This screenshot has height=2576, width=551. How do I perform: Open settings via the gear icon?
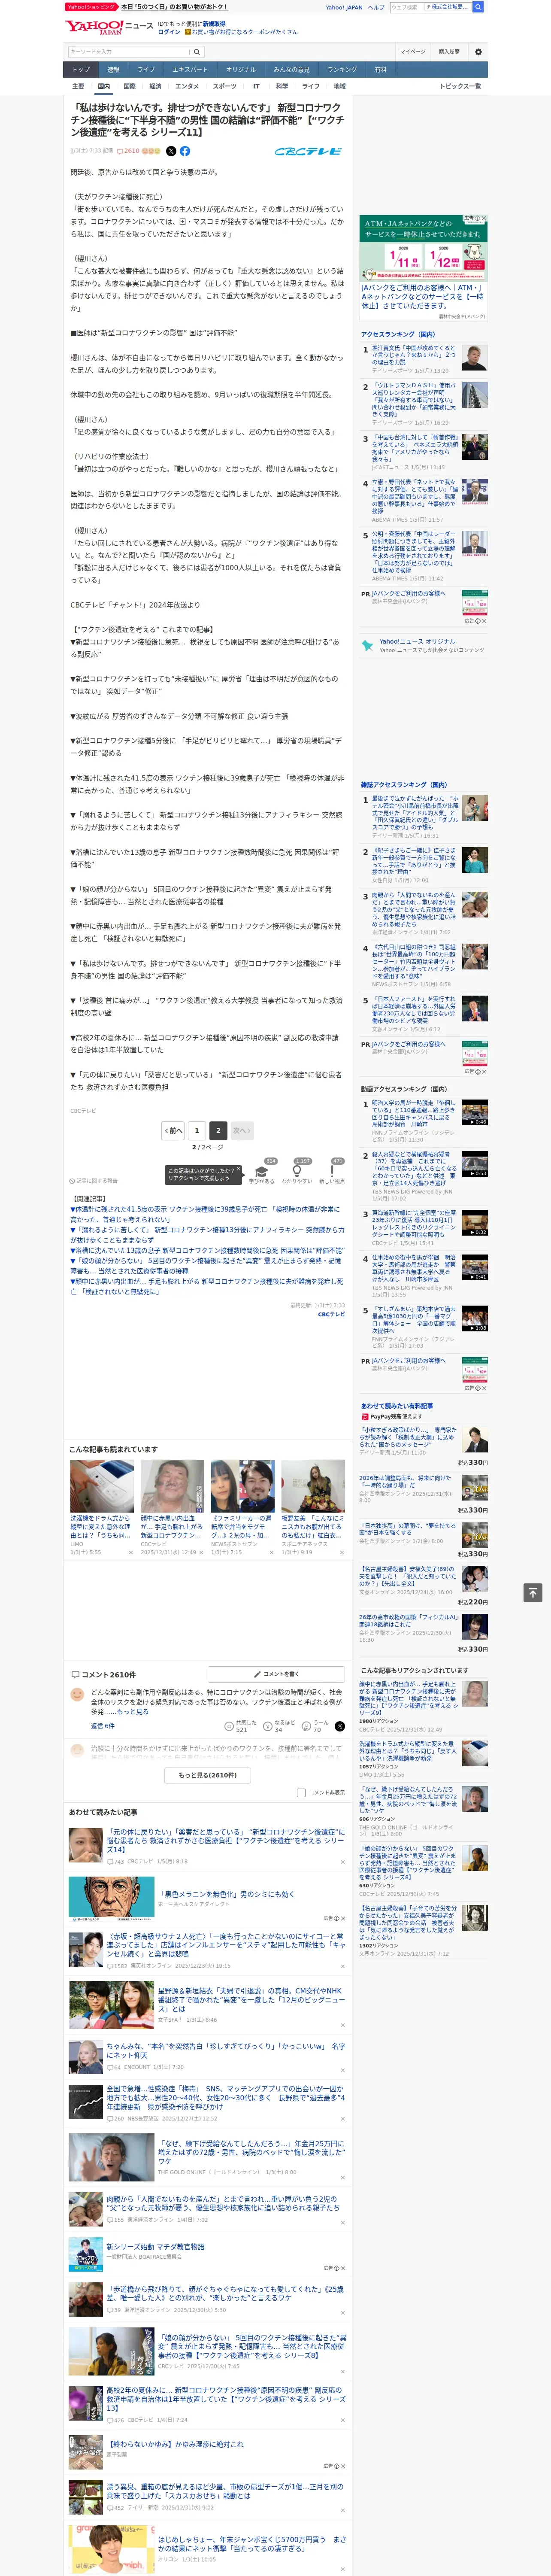[x=478, y=52]
